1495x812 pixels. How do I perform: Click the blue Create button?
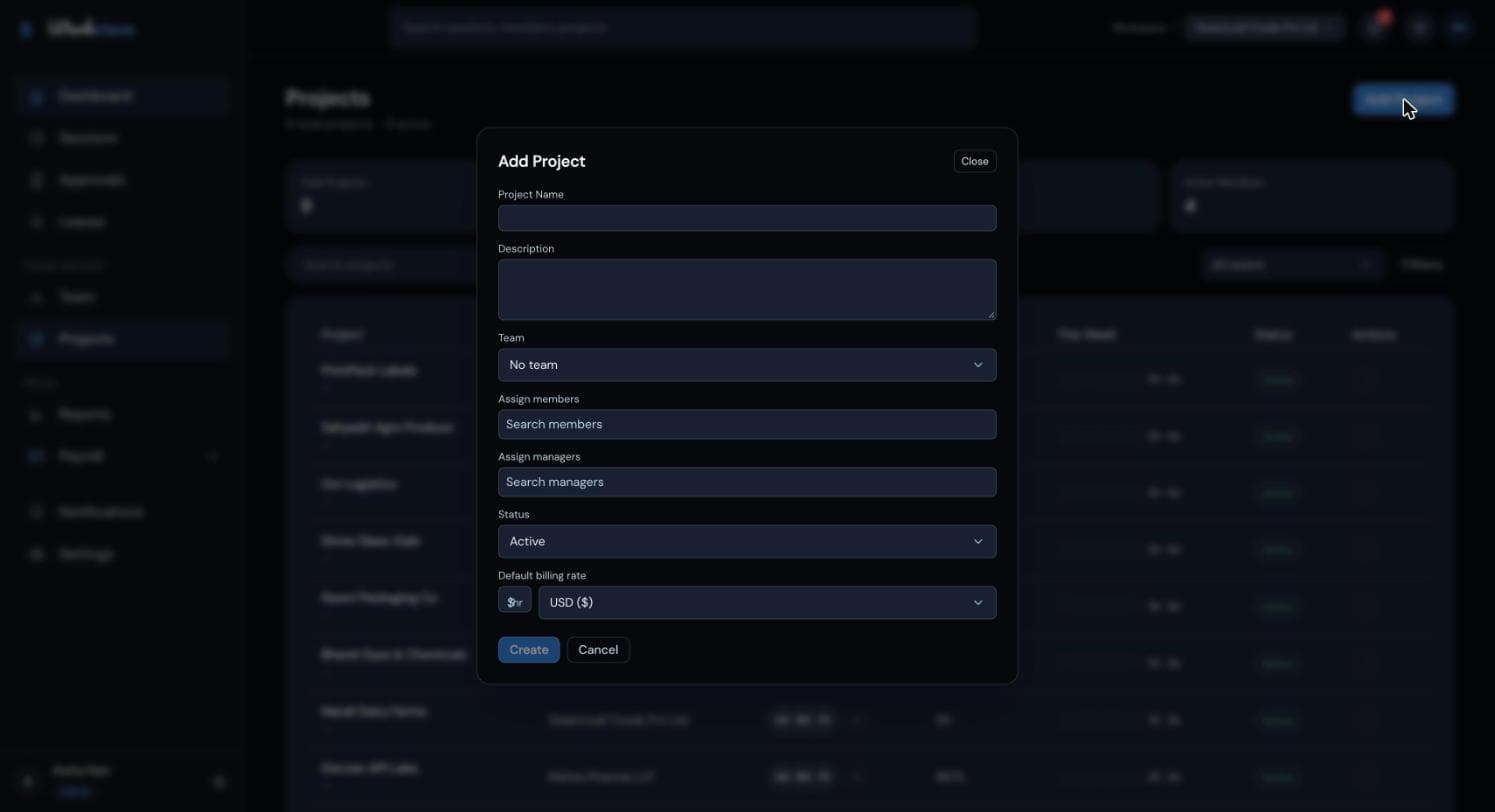(529, 650)
